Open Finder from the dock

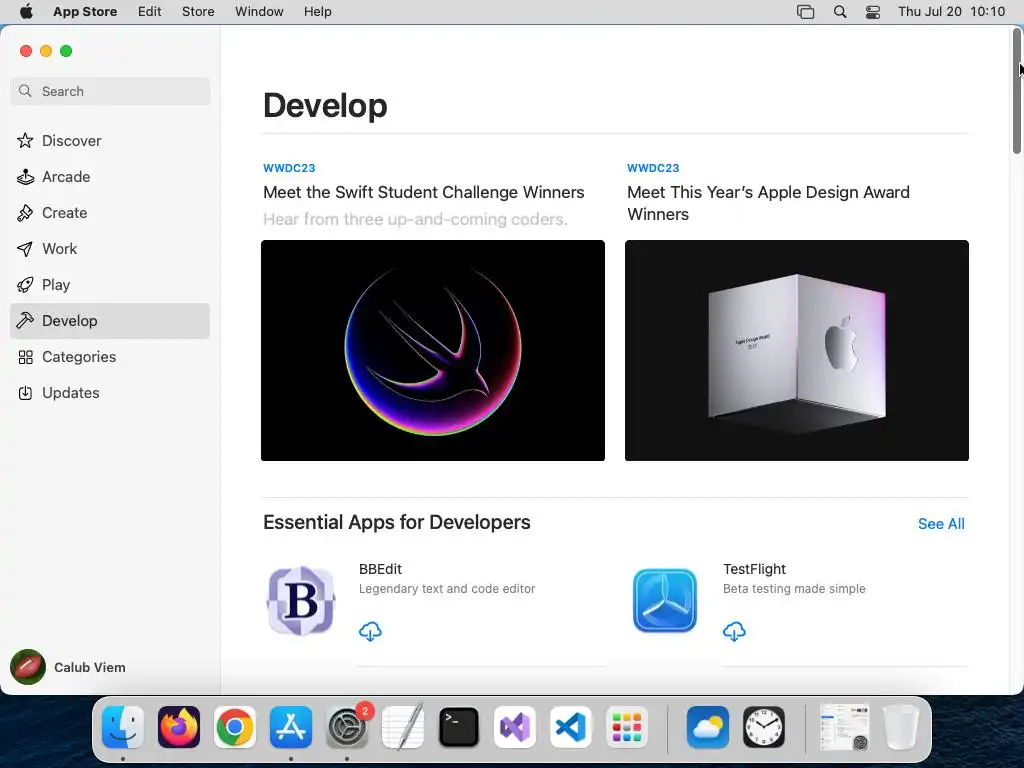[x=123, y=727]
